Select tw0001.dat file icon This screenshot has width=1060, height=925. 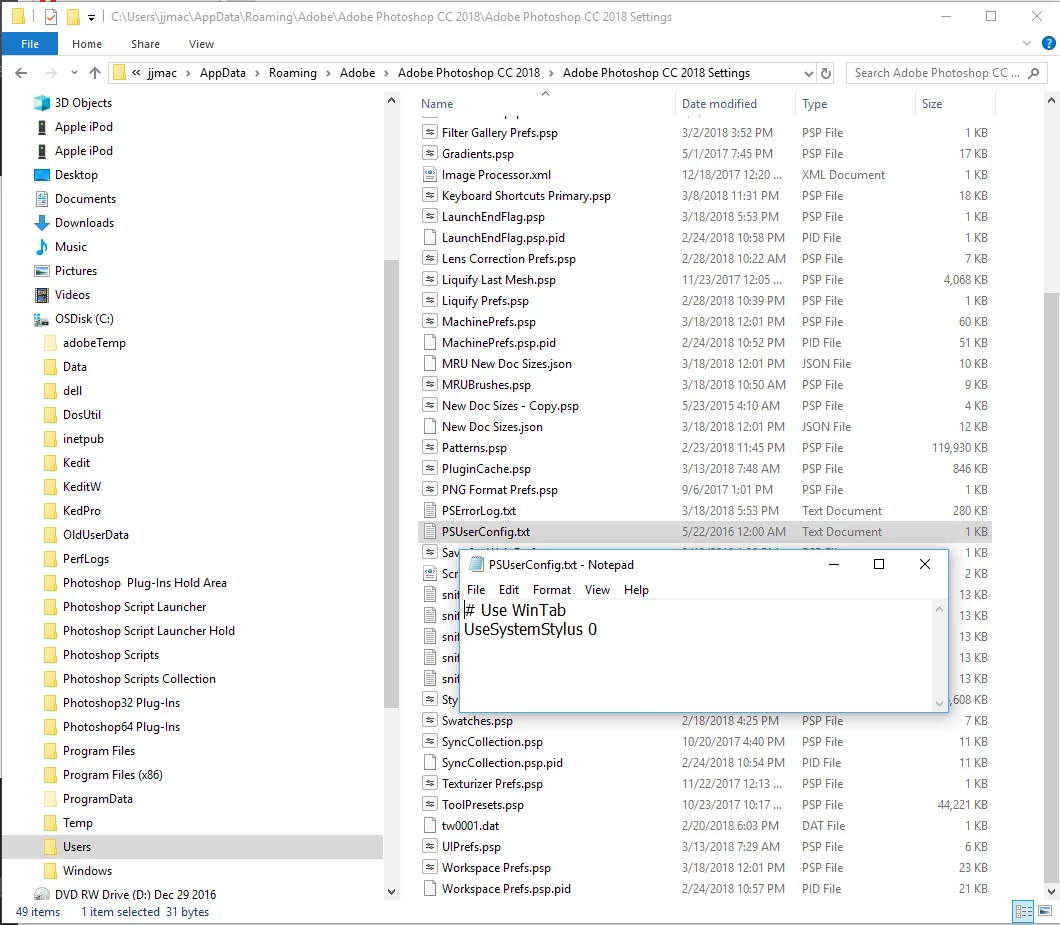(429, 825)
